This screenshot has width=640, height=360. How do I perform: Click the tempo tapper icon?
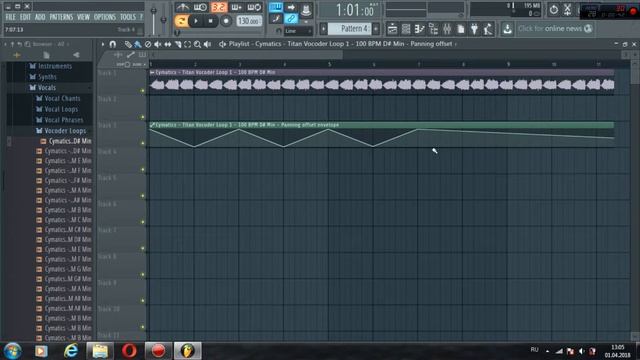488,29
